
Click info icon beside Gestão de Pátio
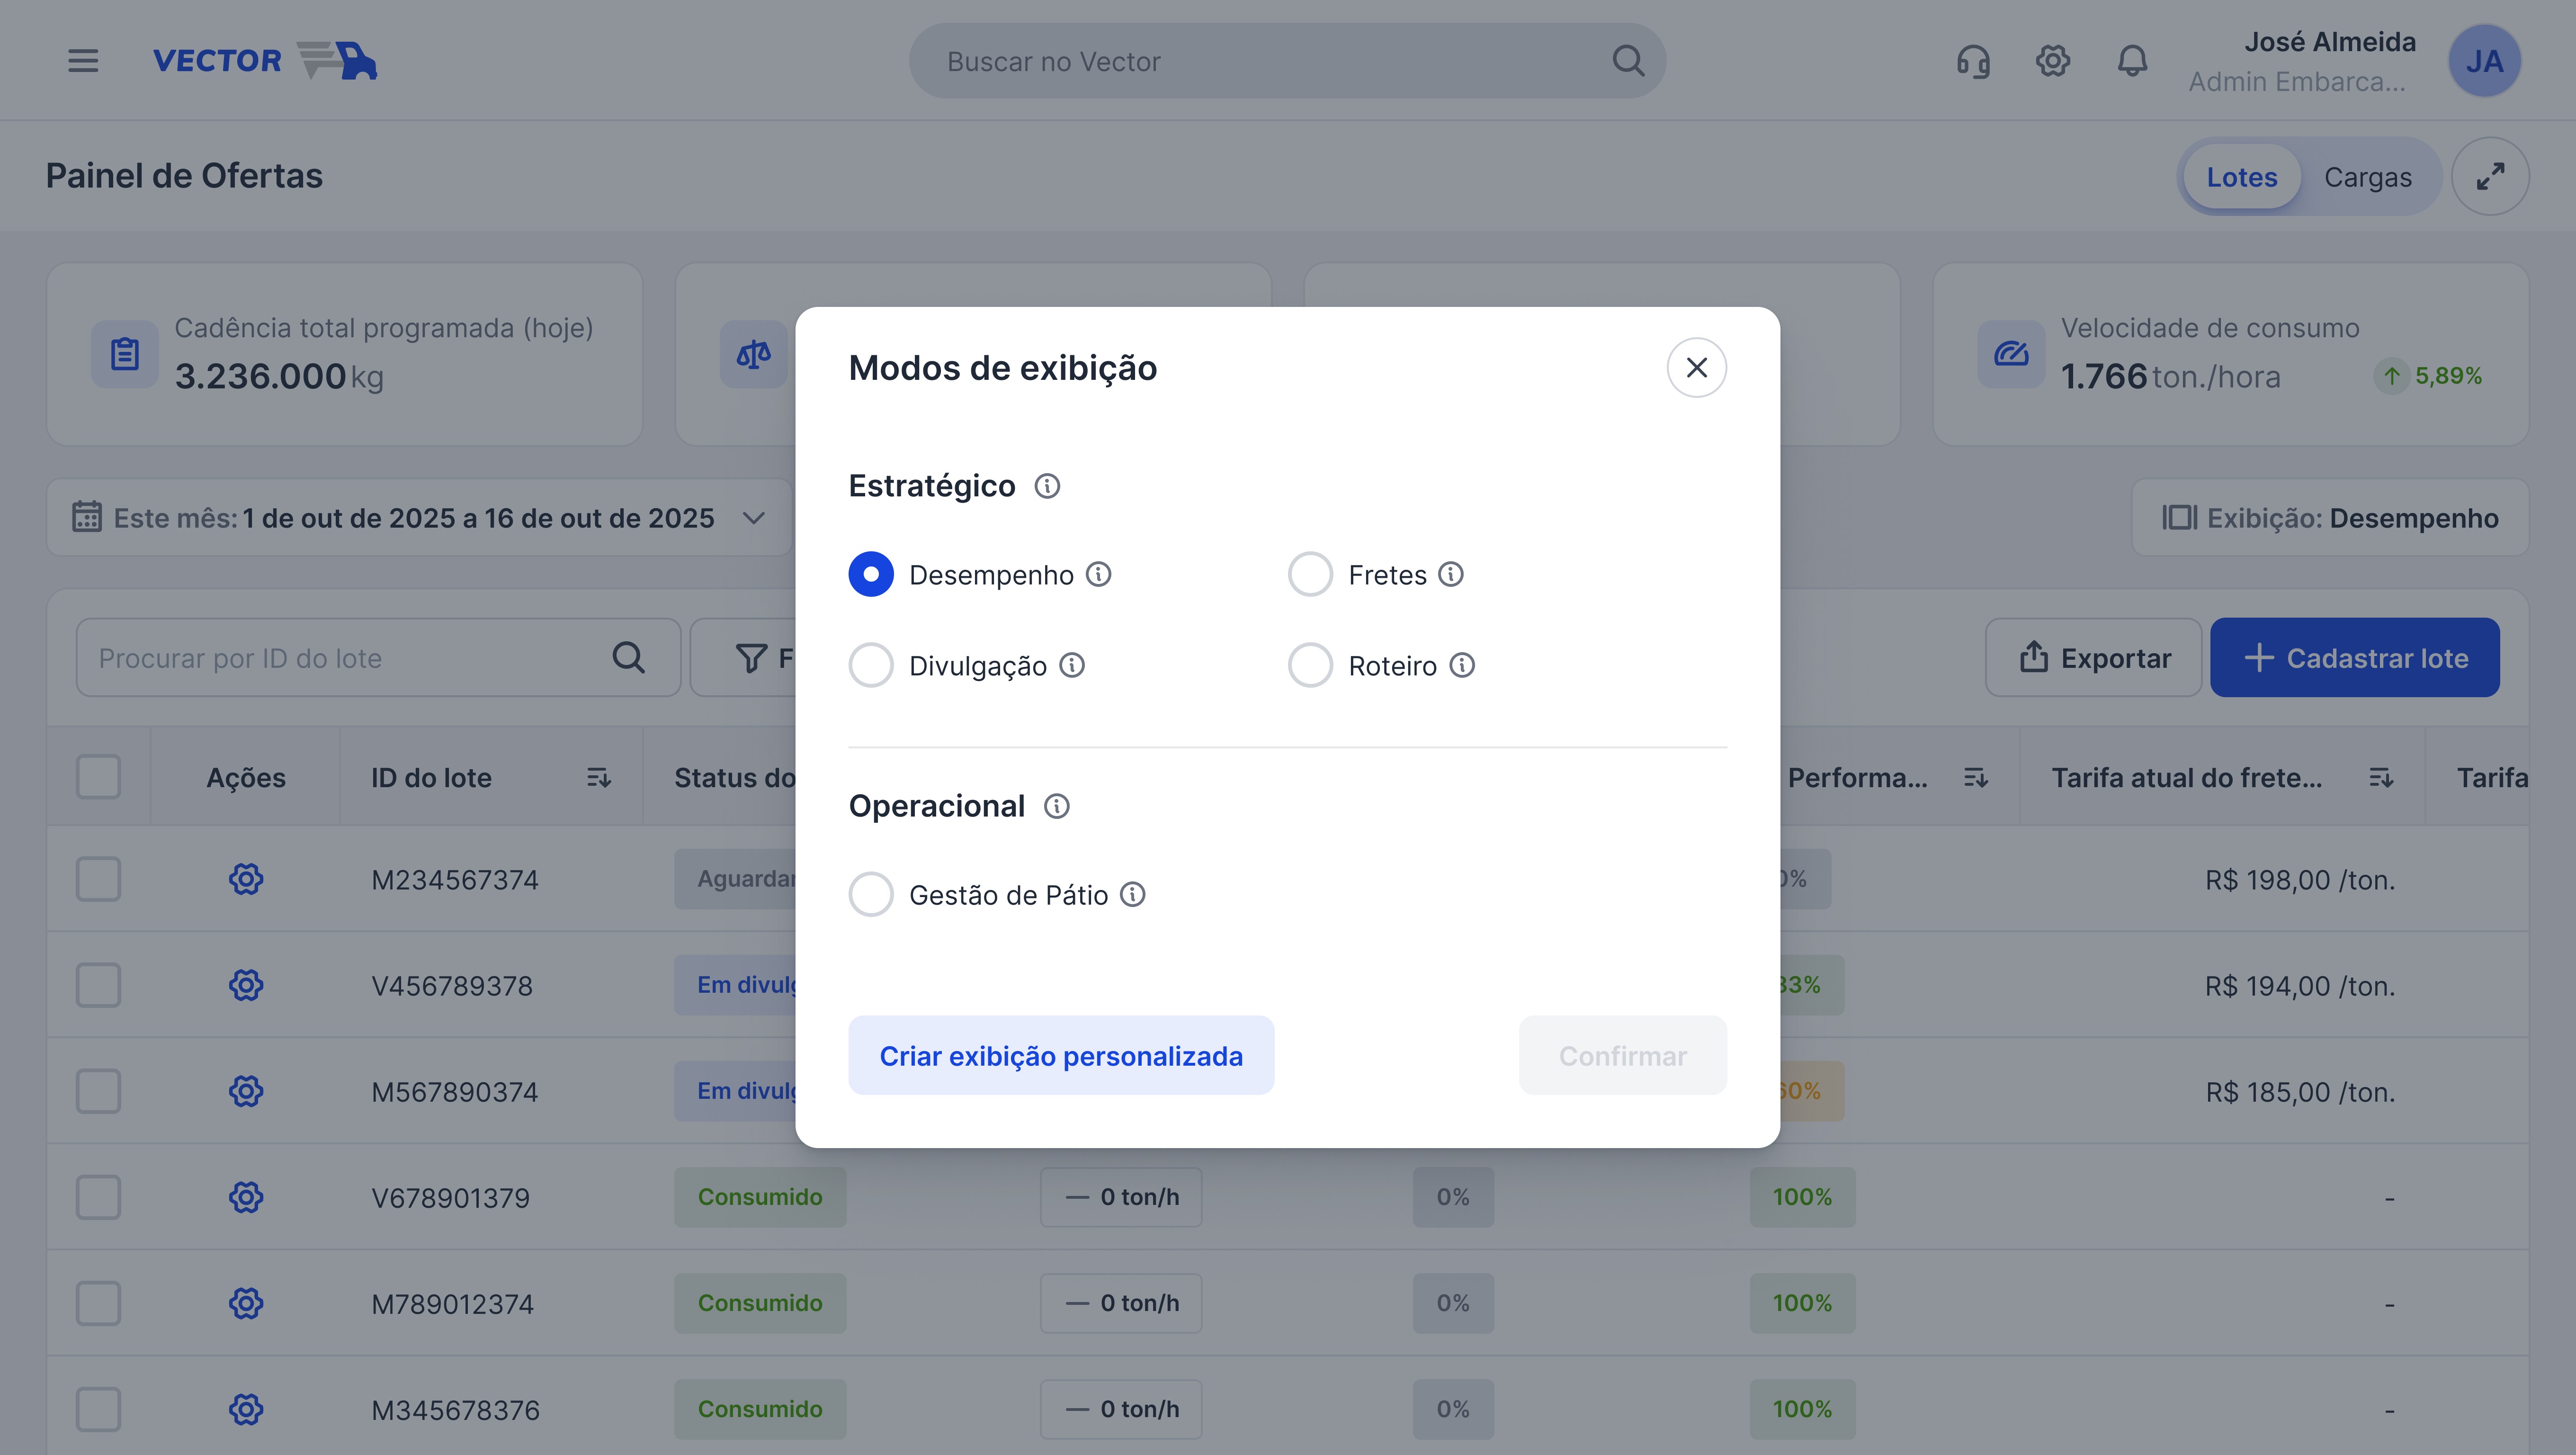coord(1132,894)
